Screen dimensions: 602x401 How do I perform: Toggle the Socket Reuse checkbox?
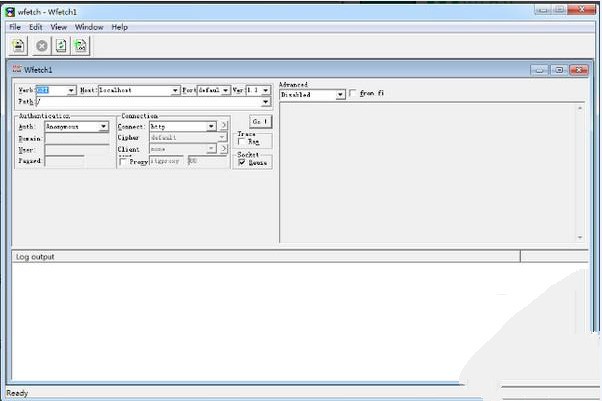pyautogui.click(x=242, y=162)
